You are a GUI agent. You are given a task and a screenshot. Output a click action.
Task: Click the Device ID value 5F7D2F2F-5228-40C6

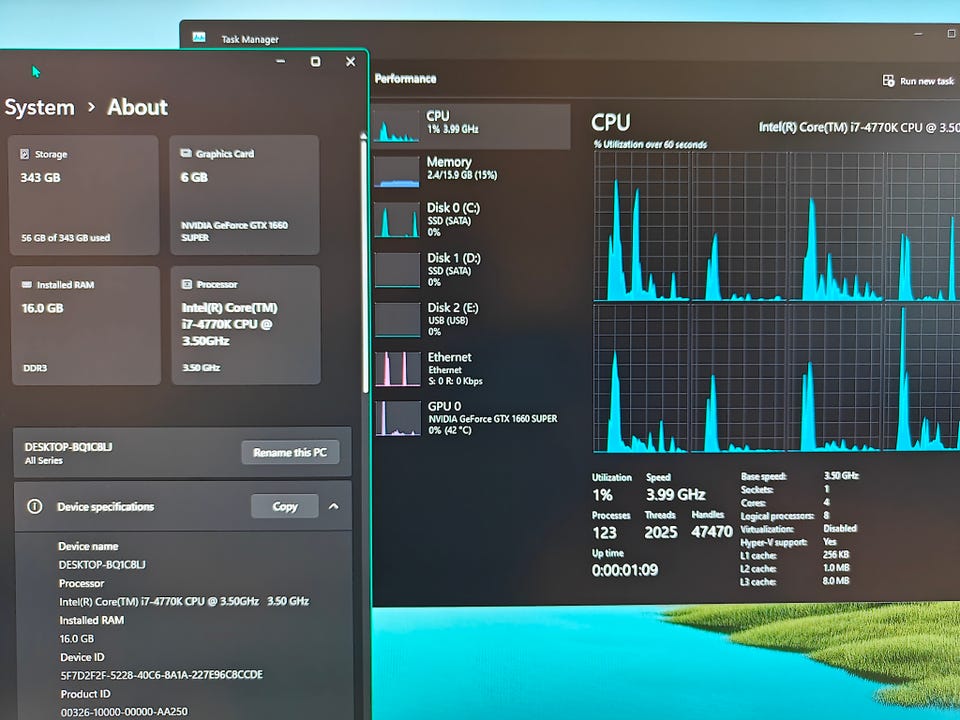(x=162, y=675)
